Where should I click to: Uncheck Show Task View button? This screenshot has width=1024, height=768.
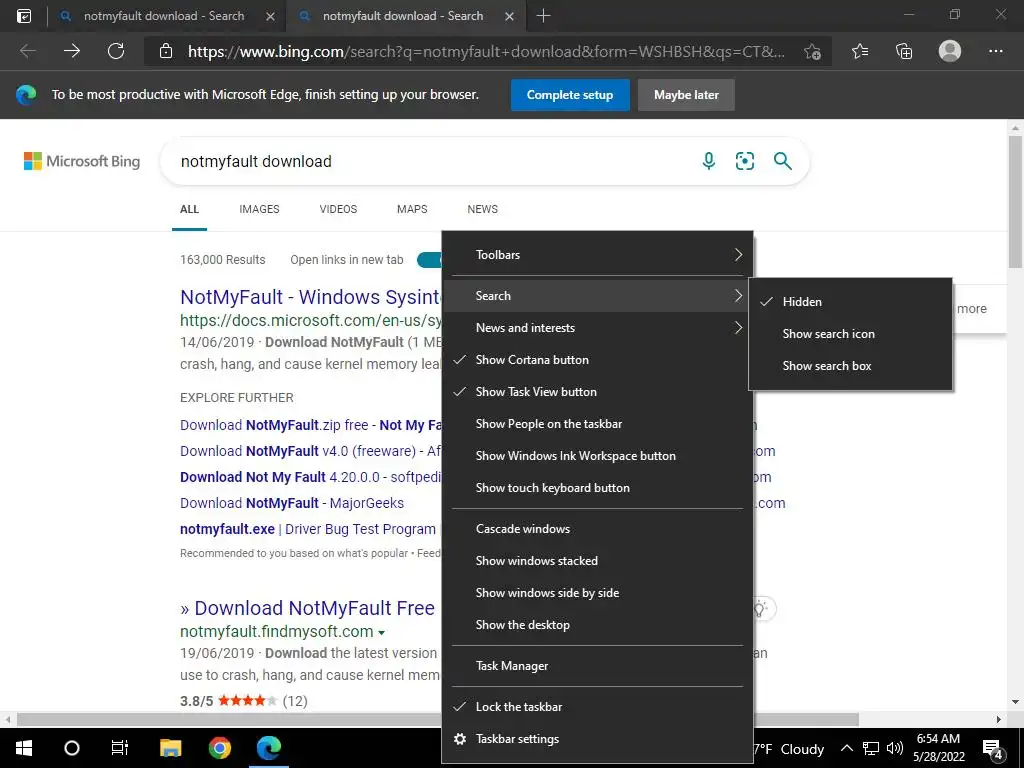[x=598, y=392]
